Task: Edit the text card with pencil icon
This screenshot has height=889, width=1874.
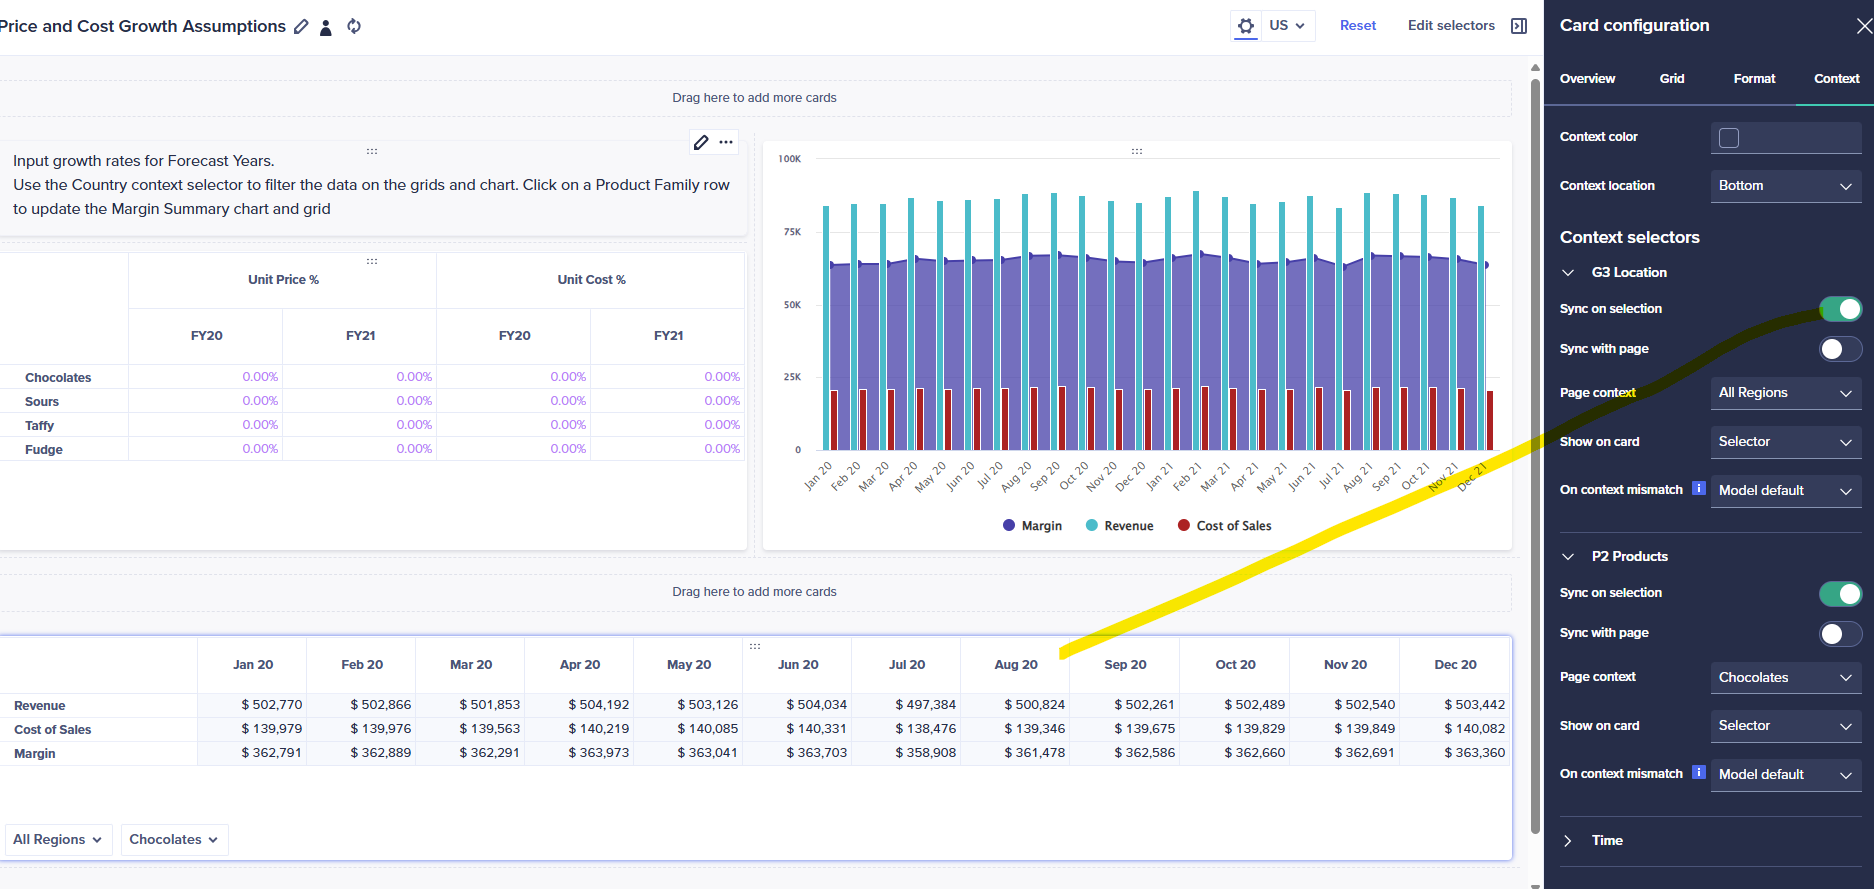Action: [x=701, y=142]
